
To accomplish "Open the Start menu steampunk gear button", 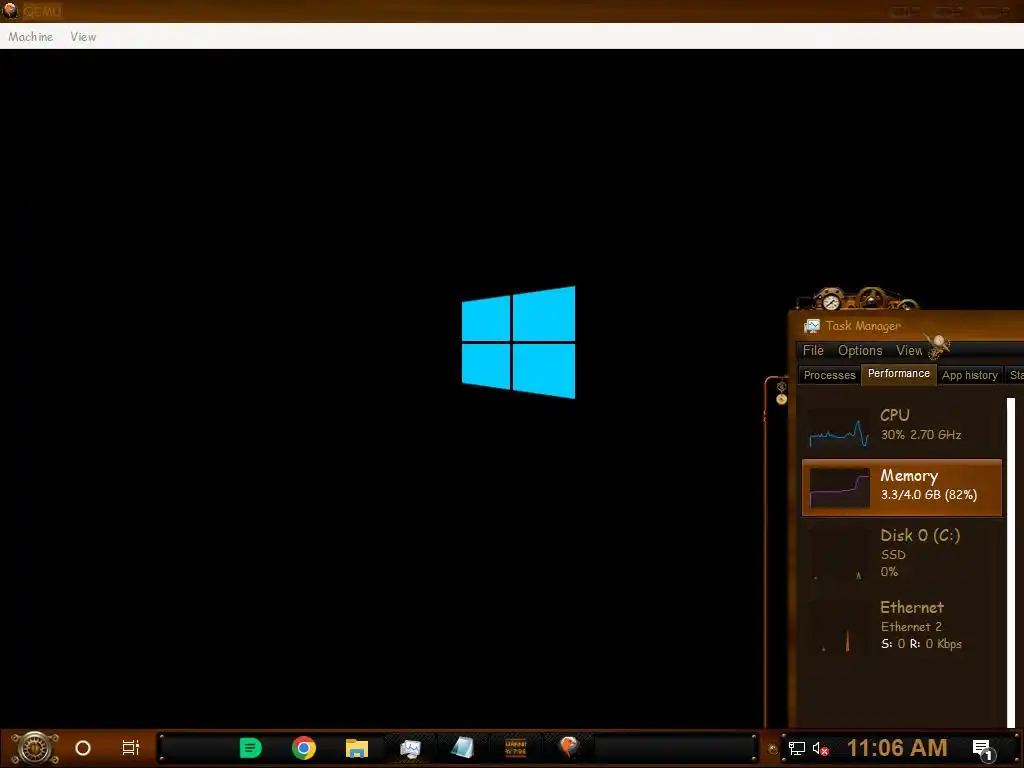I will [35, 748].
